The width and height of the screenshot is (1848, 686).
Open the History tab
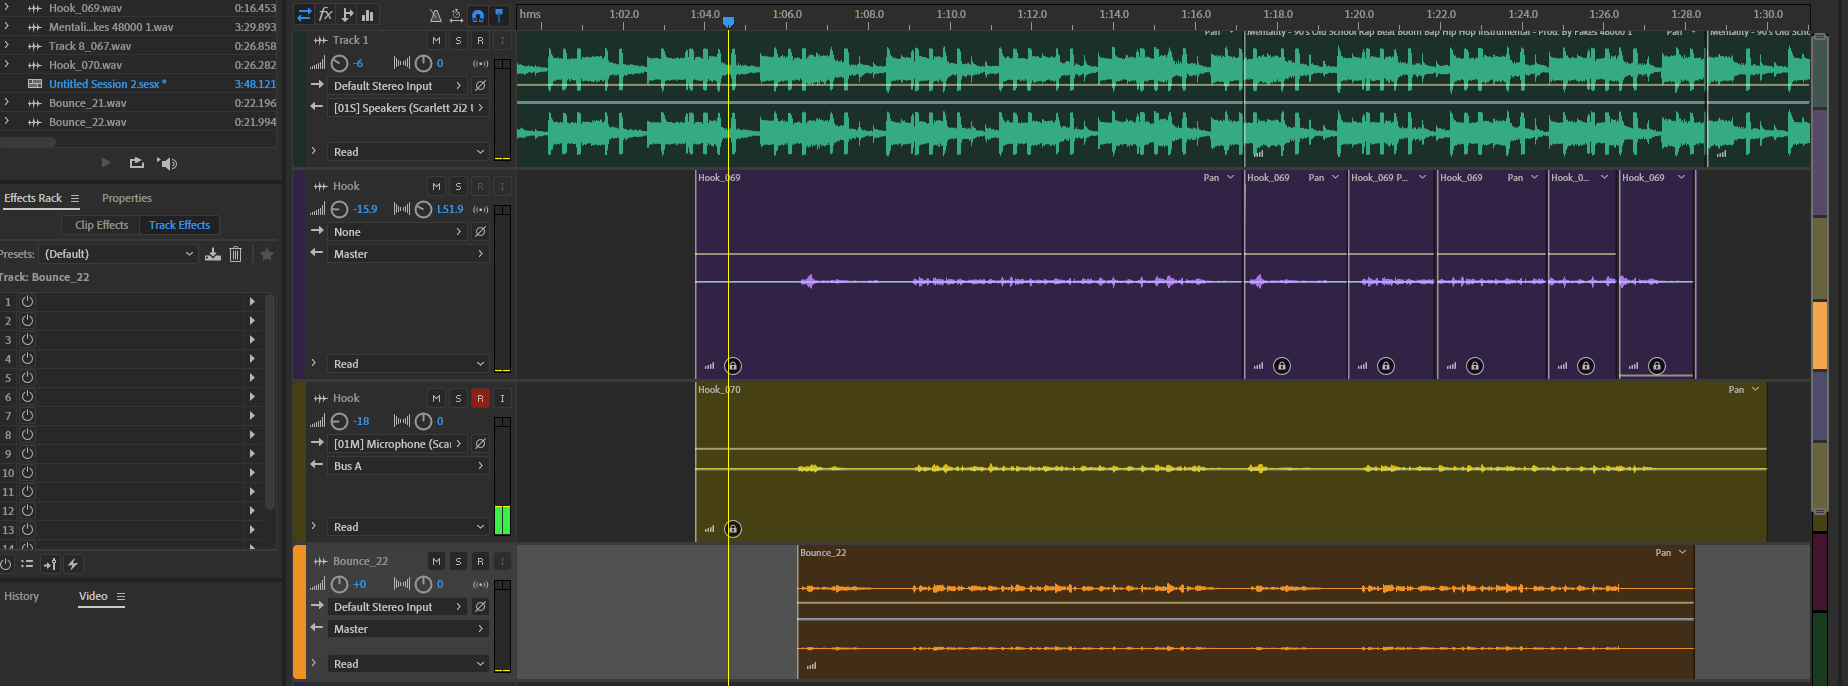(x=22, y=596)
